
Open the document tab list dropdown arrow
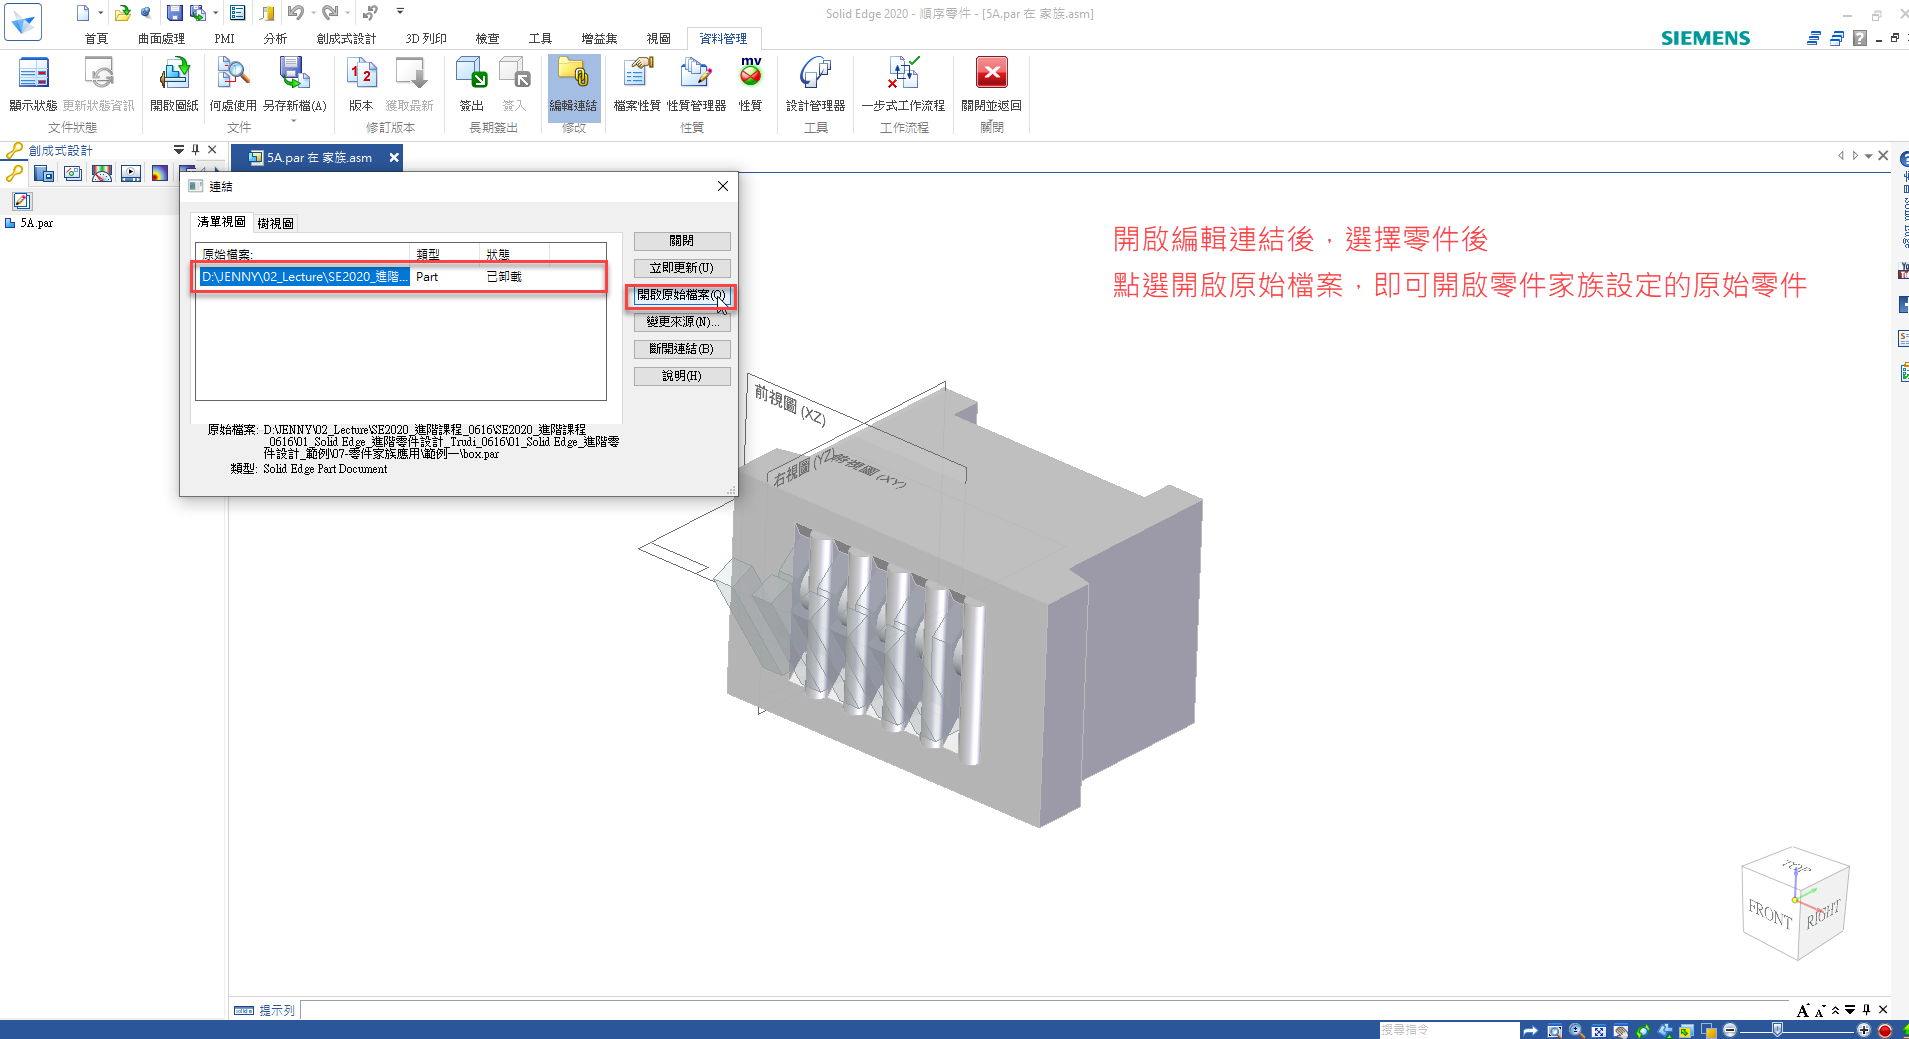1868,156
